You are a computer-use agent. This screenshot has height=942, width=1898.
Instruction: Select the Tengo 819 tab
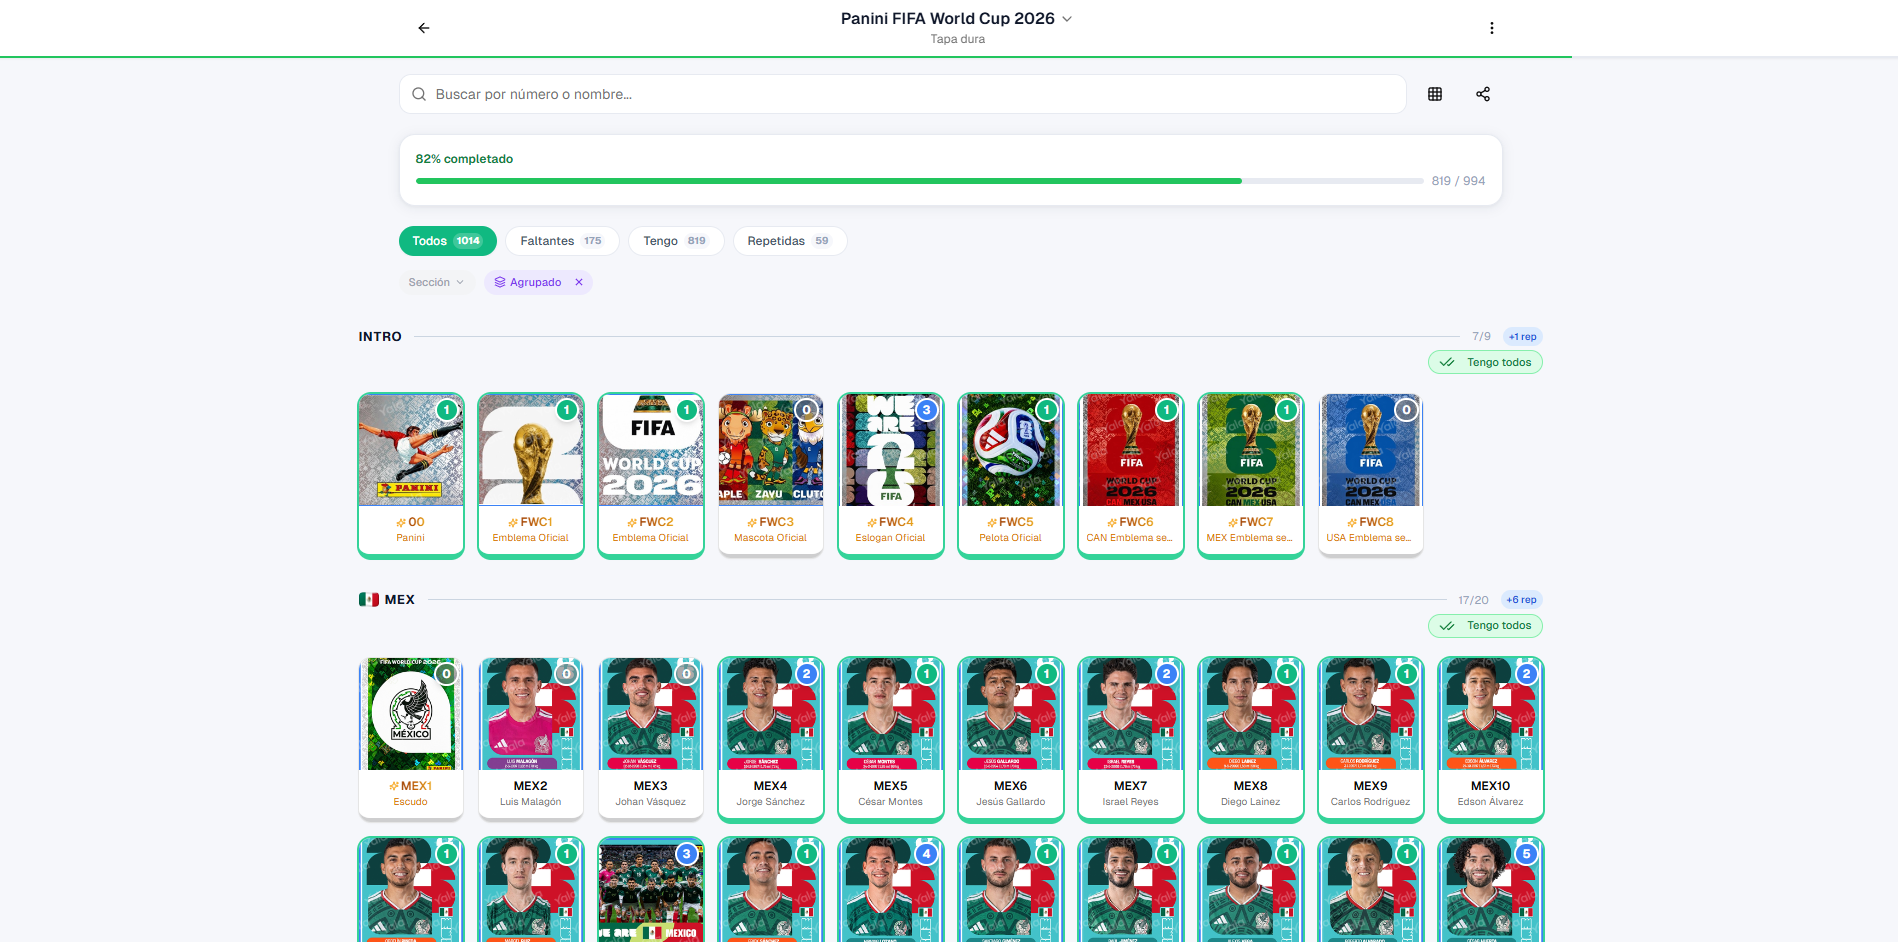coord(676,241)
